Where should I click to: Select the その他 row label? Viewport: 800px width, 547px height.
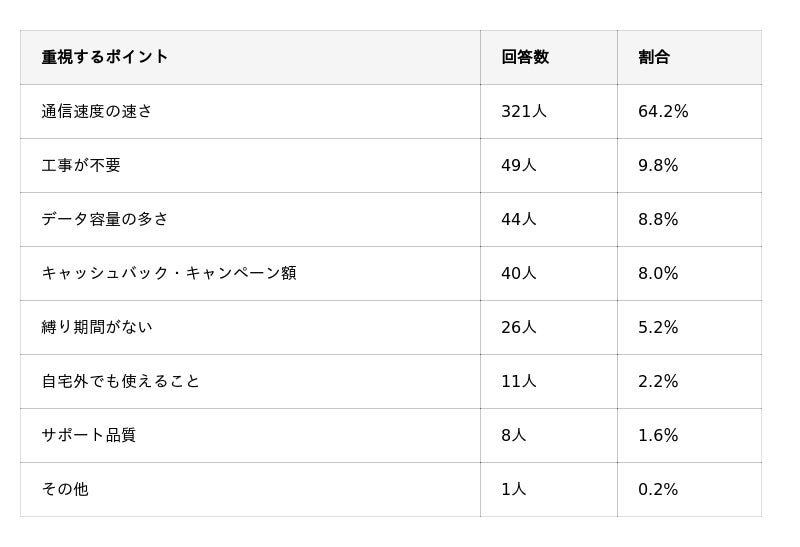(x=65, y=489)
